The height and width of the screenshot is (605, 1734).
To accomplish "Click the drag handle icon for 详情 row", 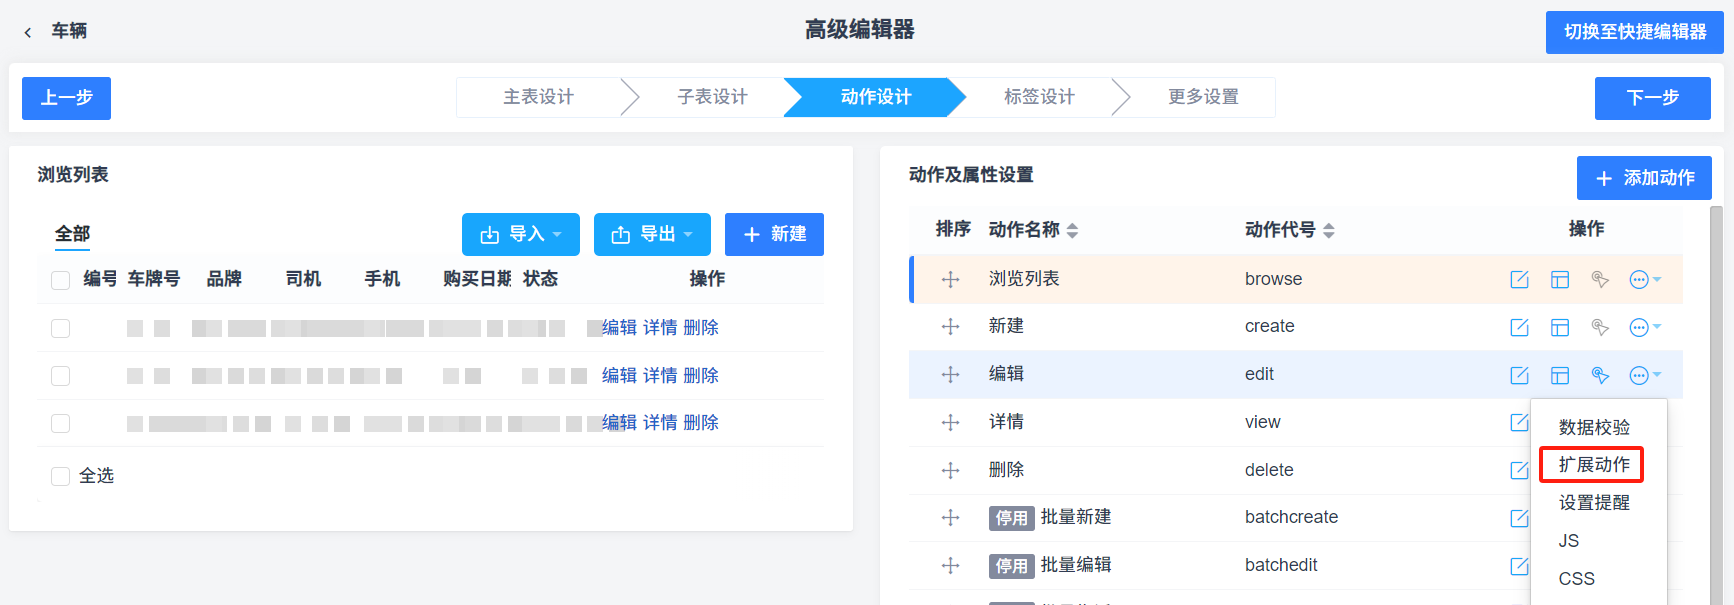I will 951,422.
